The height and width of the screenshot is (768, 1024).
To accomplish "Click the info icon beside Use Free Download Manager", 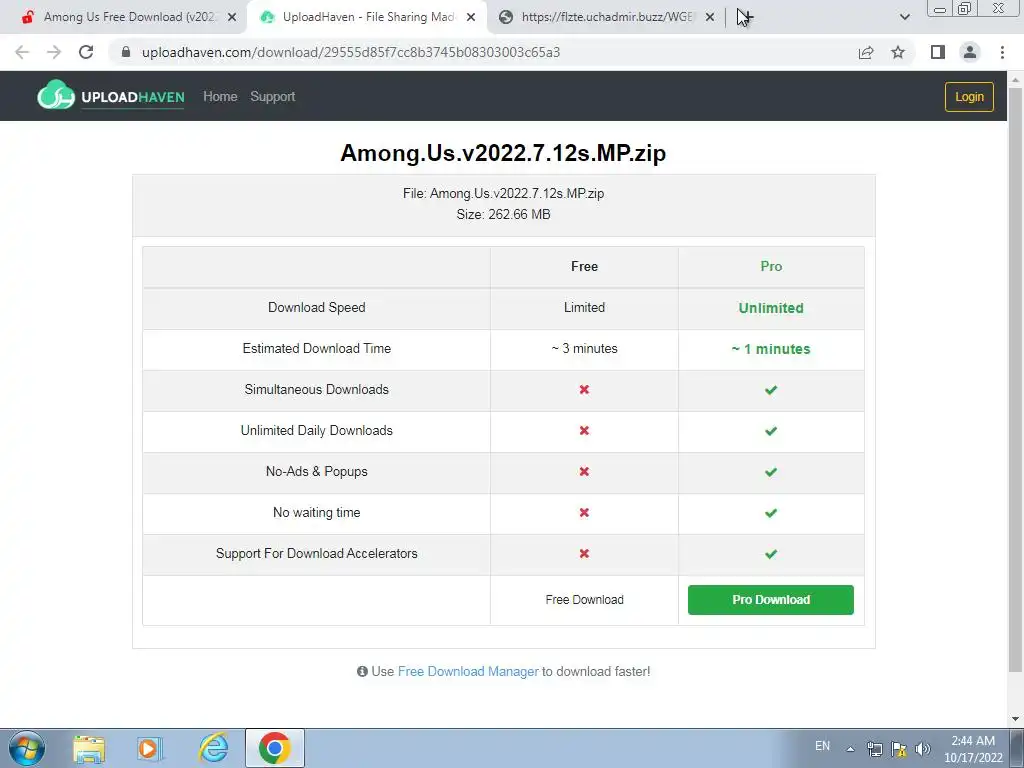I will [x=362, y=671].
